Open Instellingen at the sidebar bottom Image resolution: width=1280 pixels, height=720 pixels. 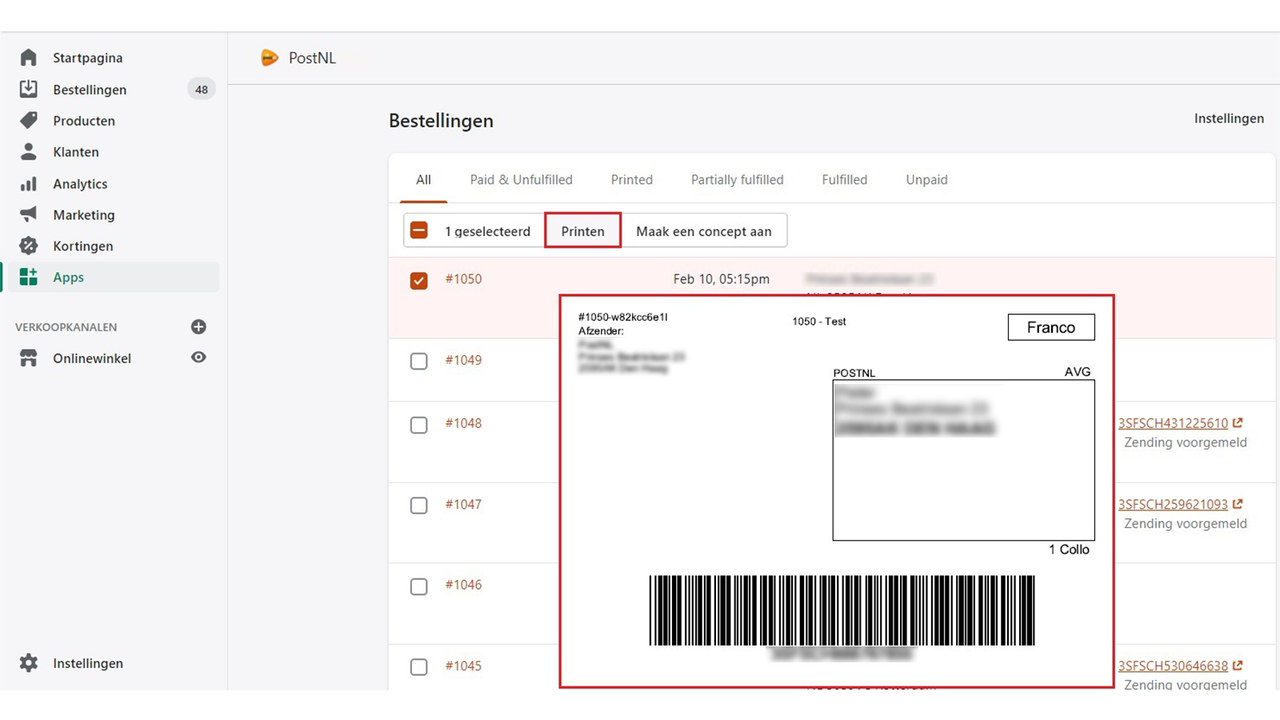pyautogui.click(x=88, y=663)
